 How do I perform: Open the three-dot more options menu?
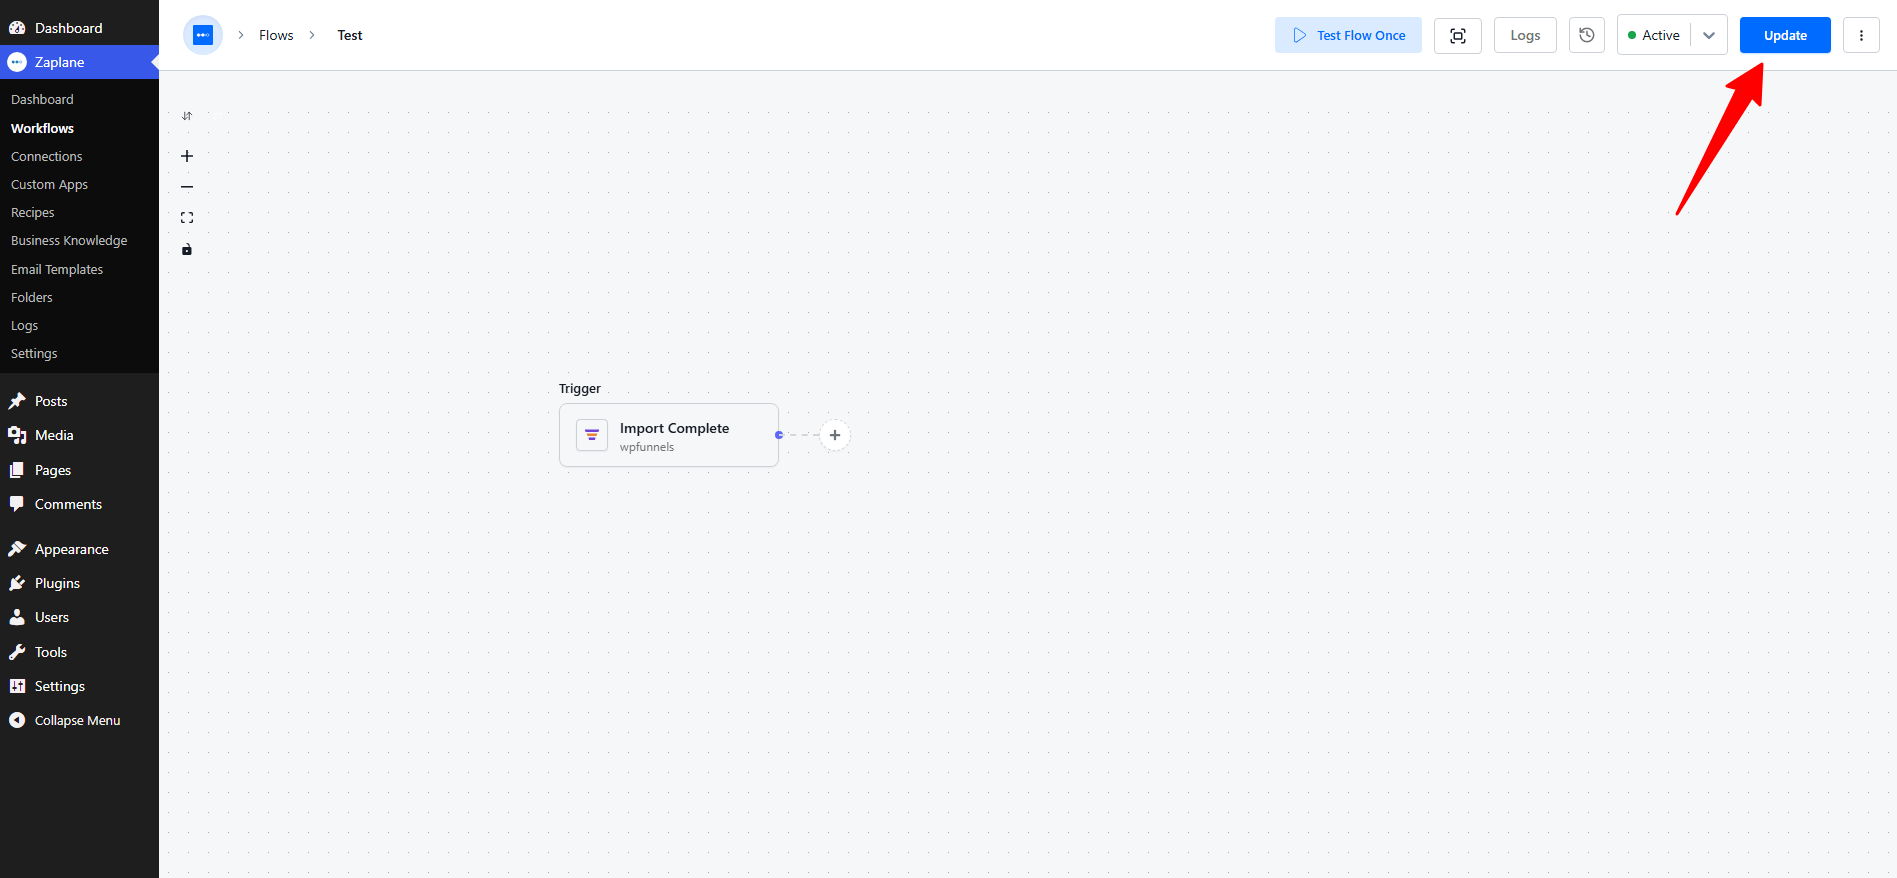[x=1861, y=35]
